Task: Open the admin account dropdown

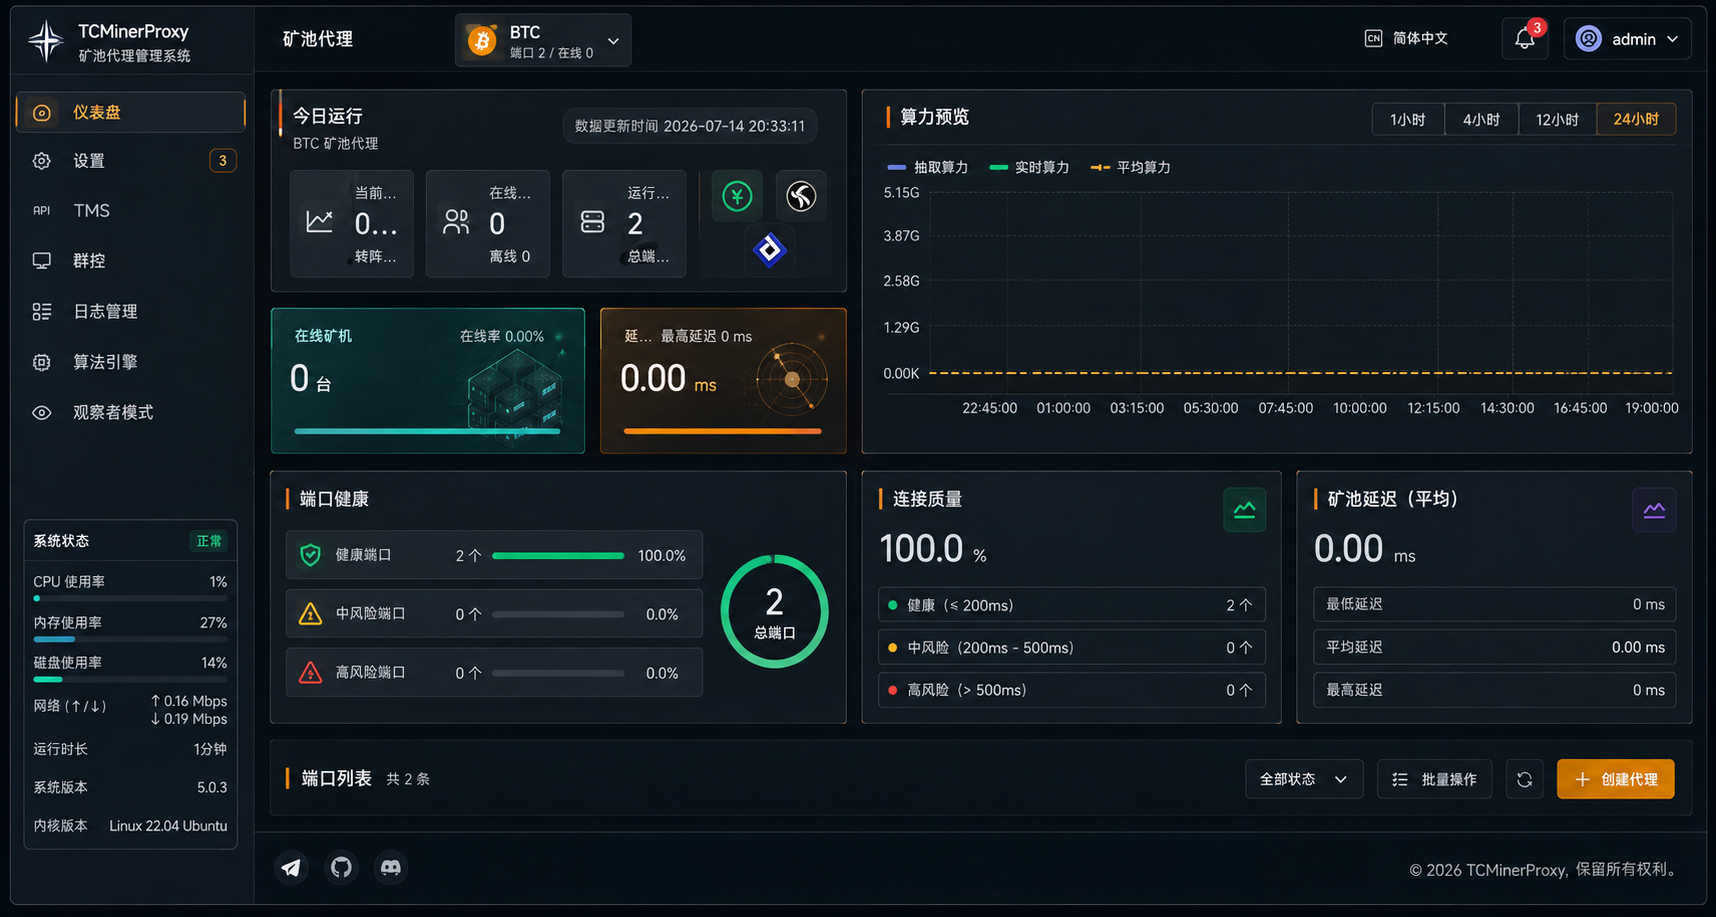Action: (x=1627, y=39)
